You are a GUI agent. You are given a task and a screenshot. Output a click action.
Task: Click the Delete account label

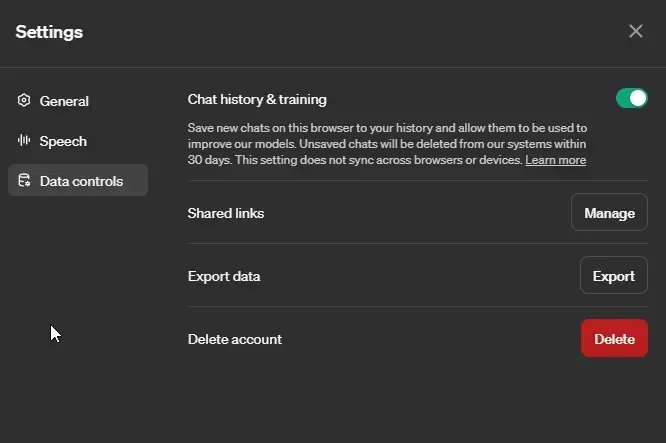pos(235,339)
